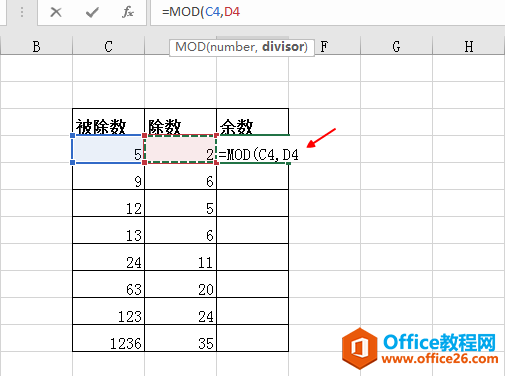Image resolution: width=505 pixels, height=376 pixels.
Task: Click the 'divisor' argument in the MOD tooltip
Action: pos(283,47)
